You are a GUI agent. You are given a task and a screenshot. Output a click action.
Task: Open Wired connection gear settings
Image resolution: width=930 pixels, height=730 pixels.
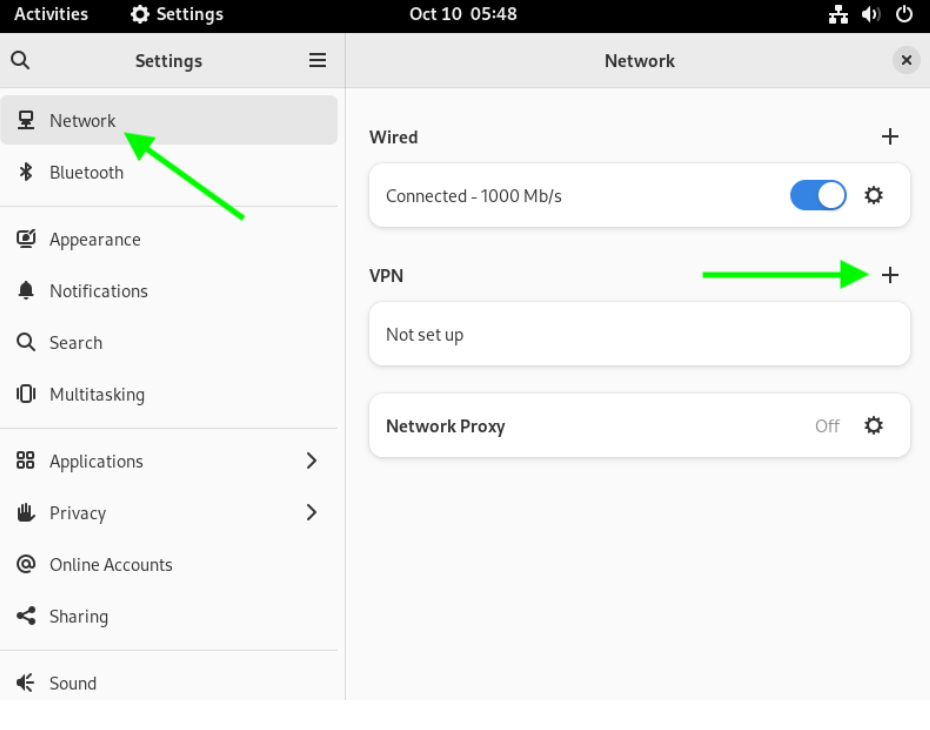click(873, 196)
